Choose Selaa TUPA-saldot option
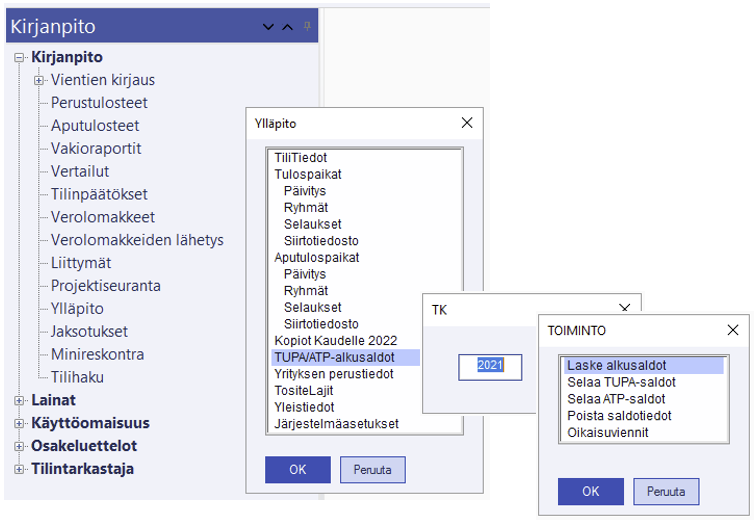 (x=620, y=382)
